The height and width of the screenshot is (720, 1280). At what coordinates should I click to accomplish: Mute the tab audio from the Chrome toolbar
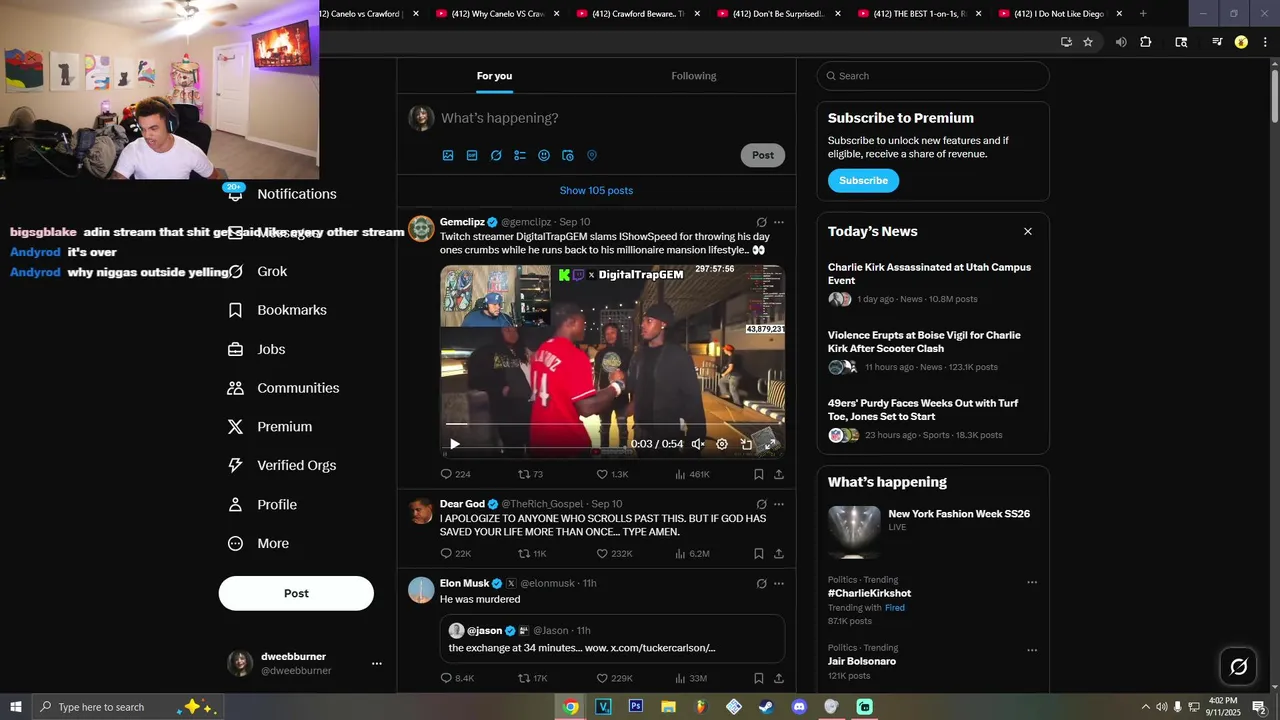[1121, 42]
